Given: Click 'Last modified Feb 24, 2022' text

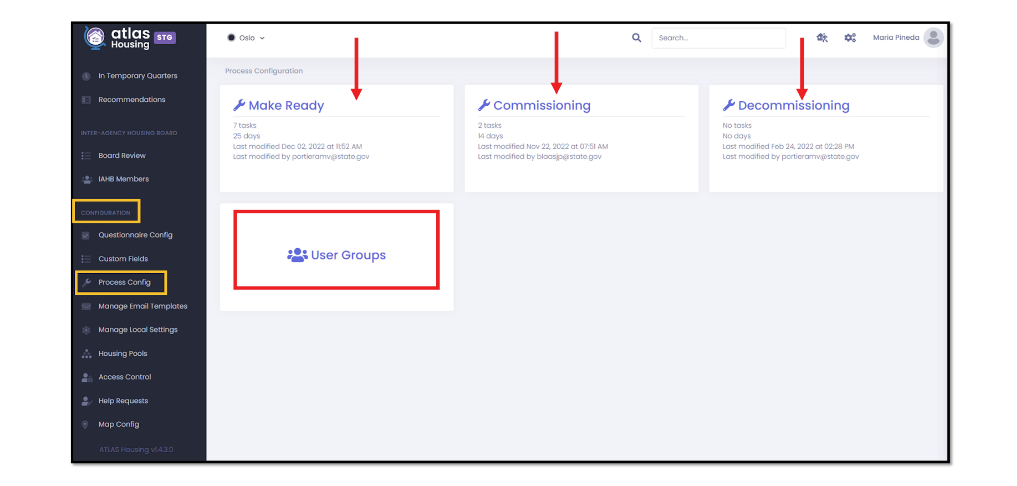Looking at the screenshot, I should 788,147.
